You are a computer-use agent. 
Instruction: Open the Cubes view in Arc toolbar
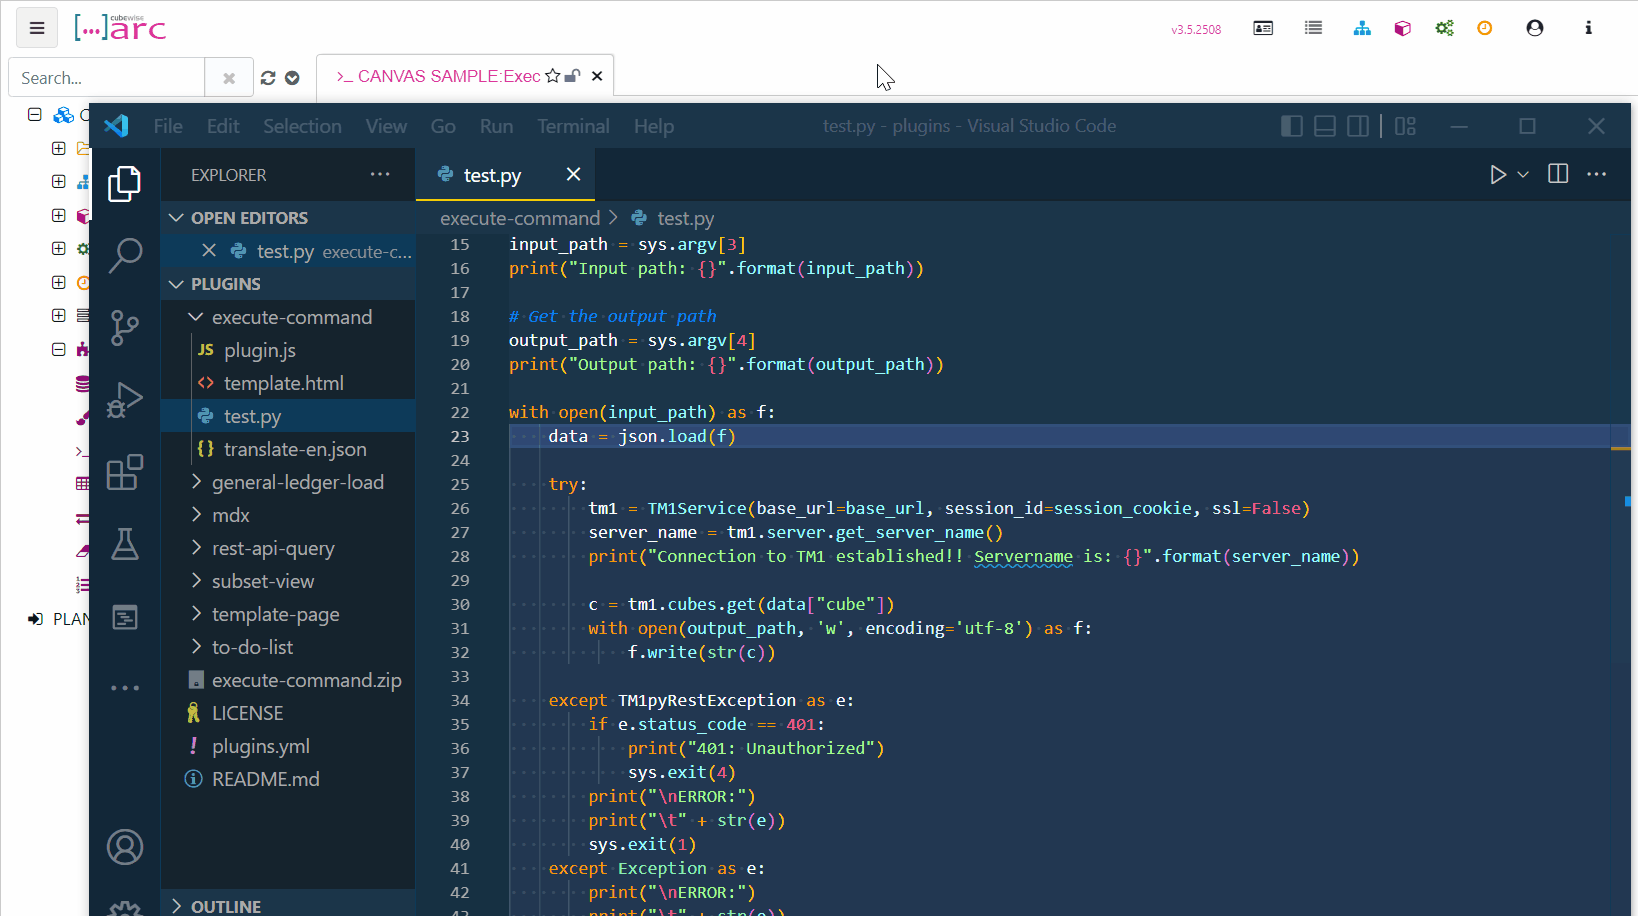[1402, 28]
